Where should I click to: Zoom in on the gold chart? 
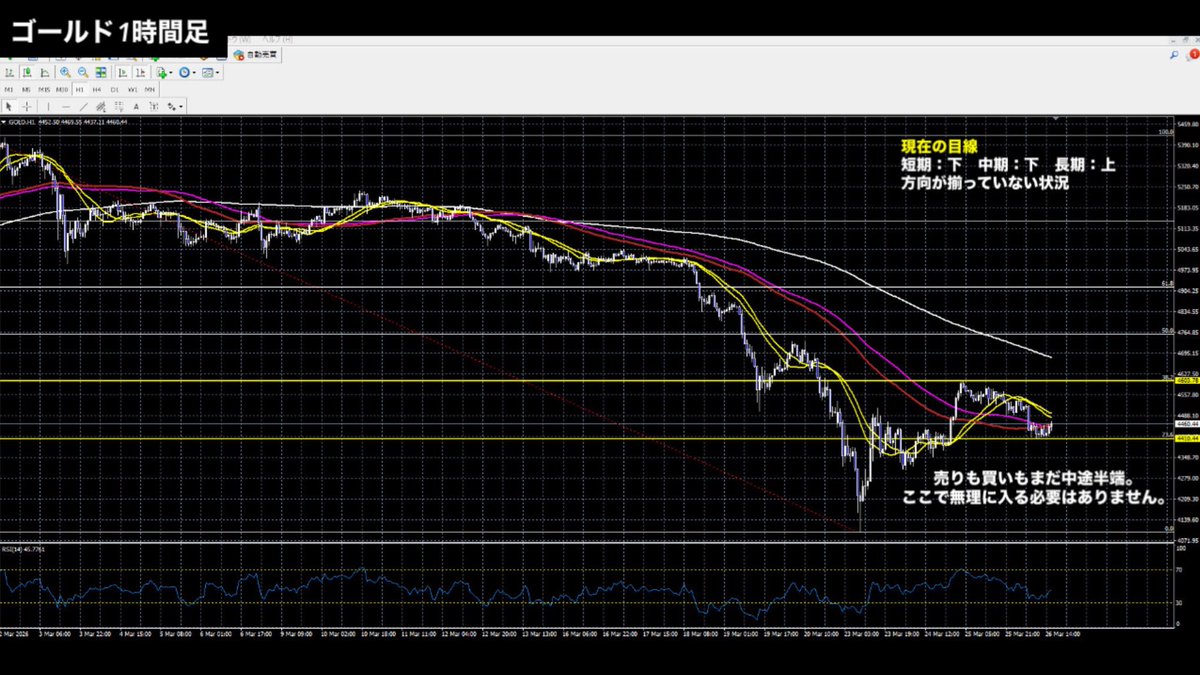pyautogui.click(x=65, y=73)
